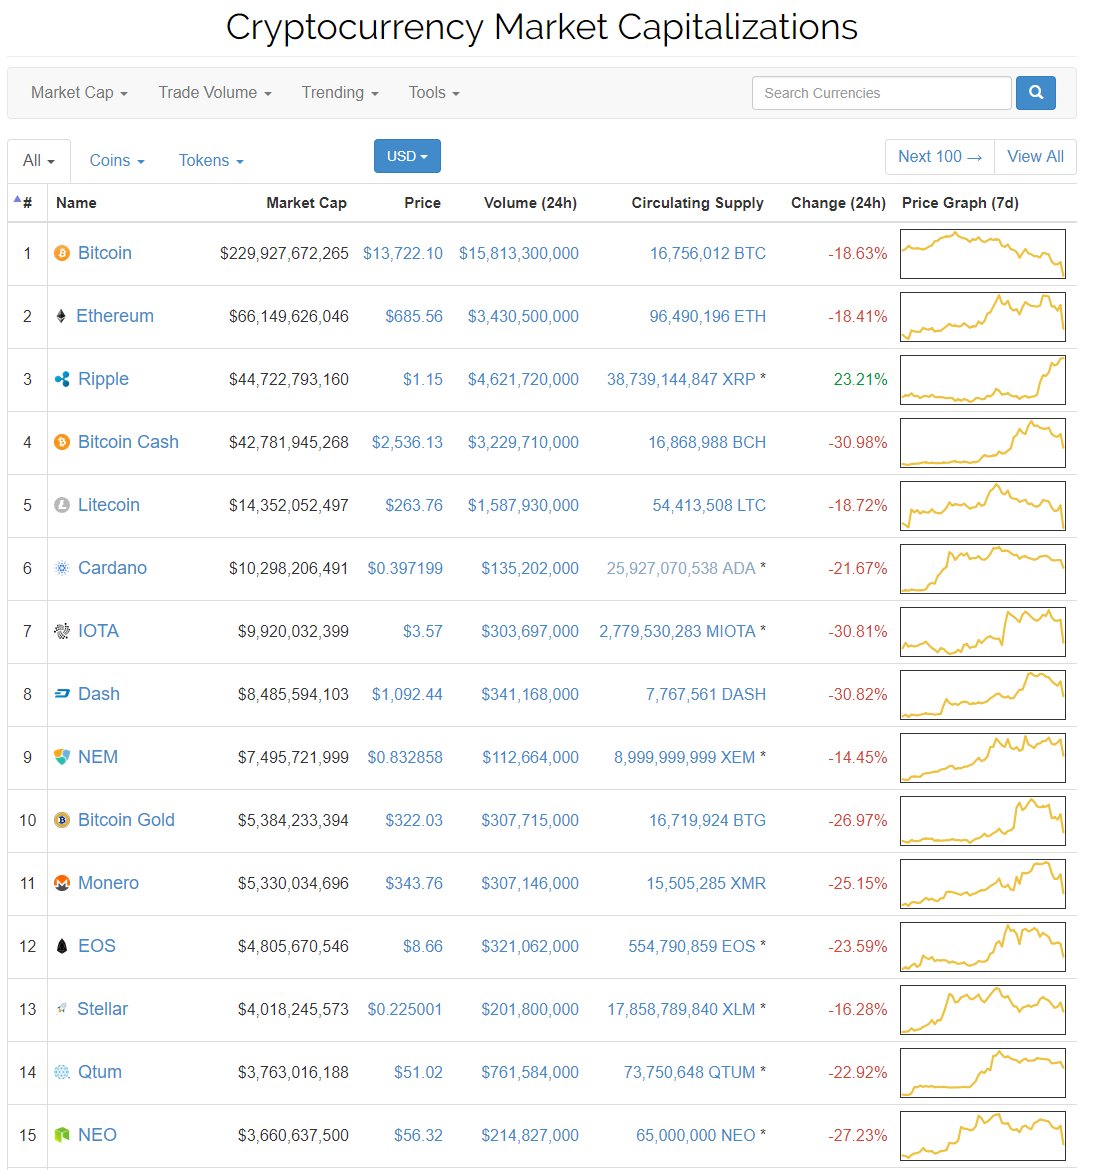1096x1170 pixels.
Task: Click the Bitcoin coin logo icon
Action: click(62, 254)
